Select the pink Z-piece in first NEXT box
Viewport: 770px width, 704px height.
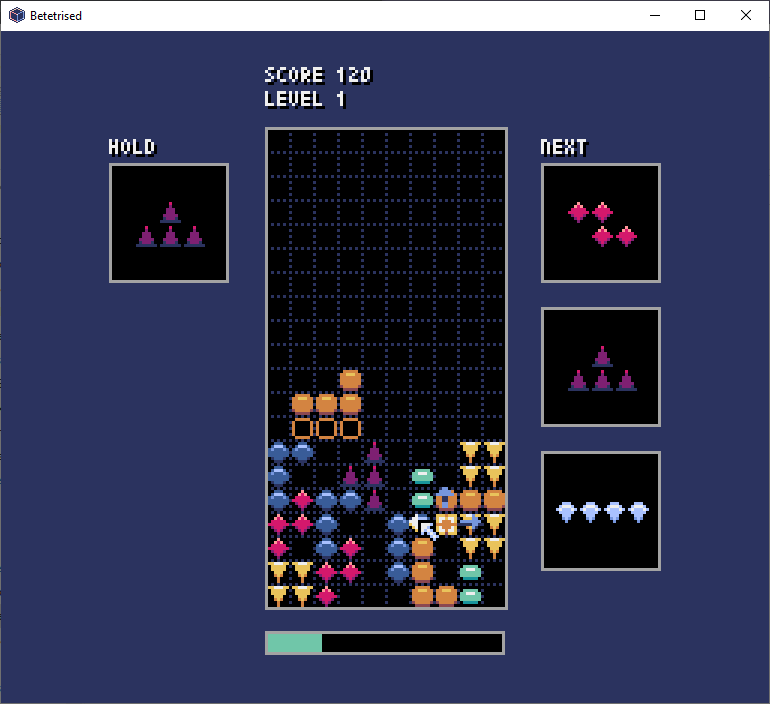[x=603, y=224]
